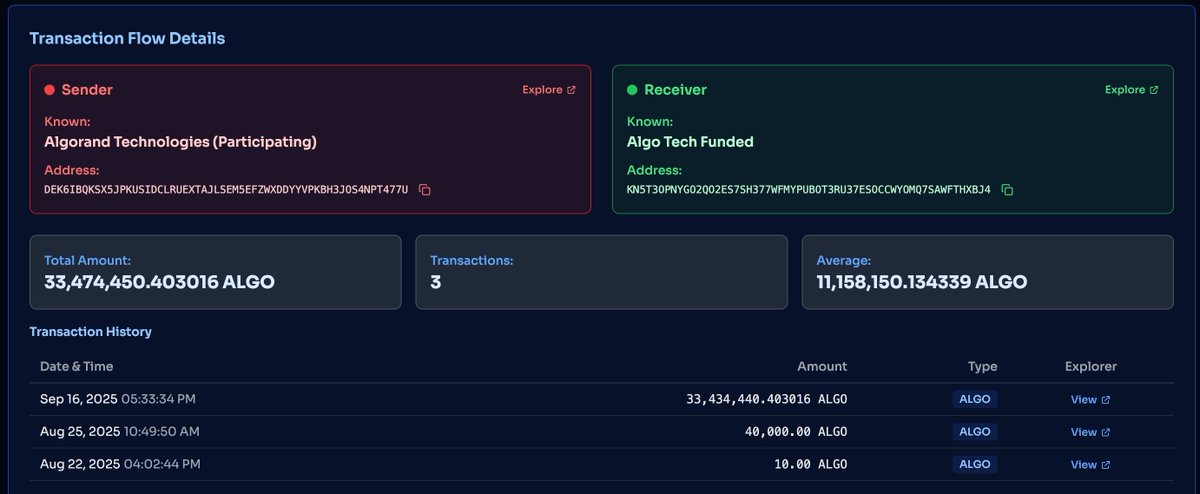This screenshot has height=494, width=1200.
Task: Click the Aug 22, 2025 04:02:44 PM date cell
Action: pyautogui.click(x=120, y=464)
